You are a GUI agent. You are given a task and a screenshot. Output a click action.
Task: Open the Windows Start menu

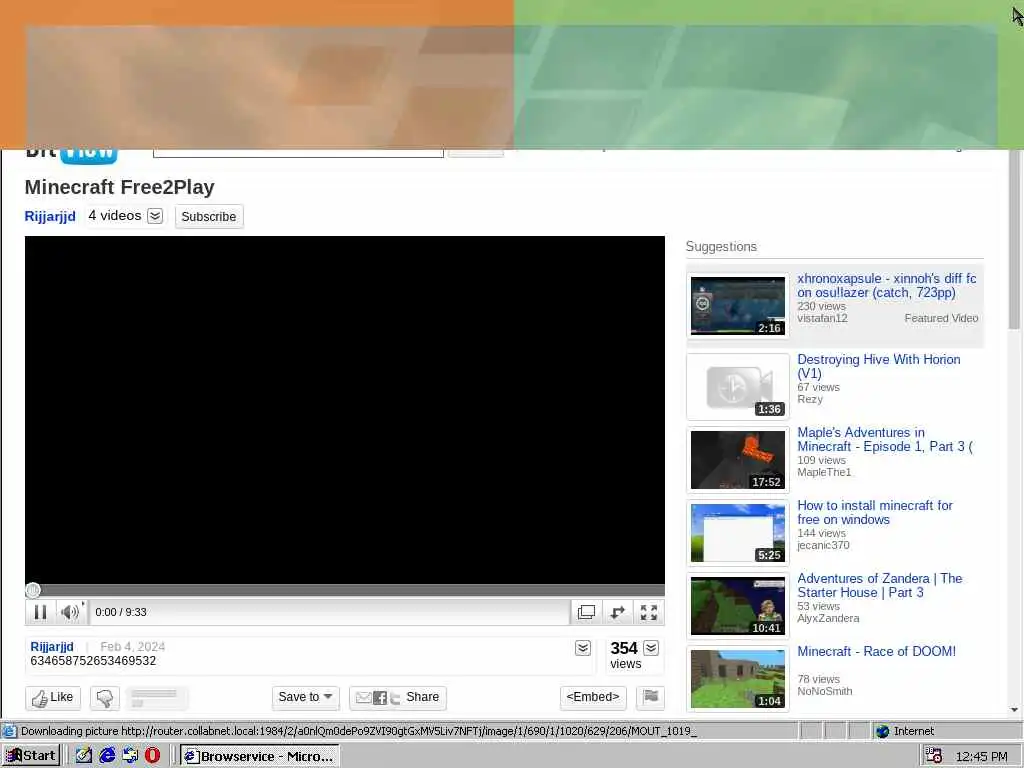pyautogui.click(x=31, y=756)
